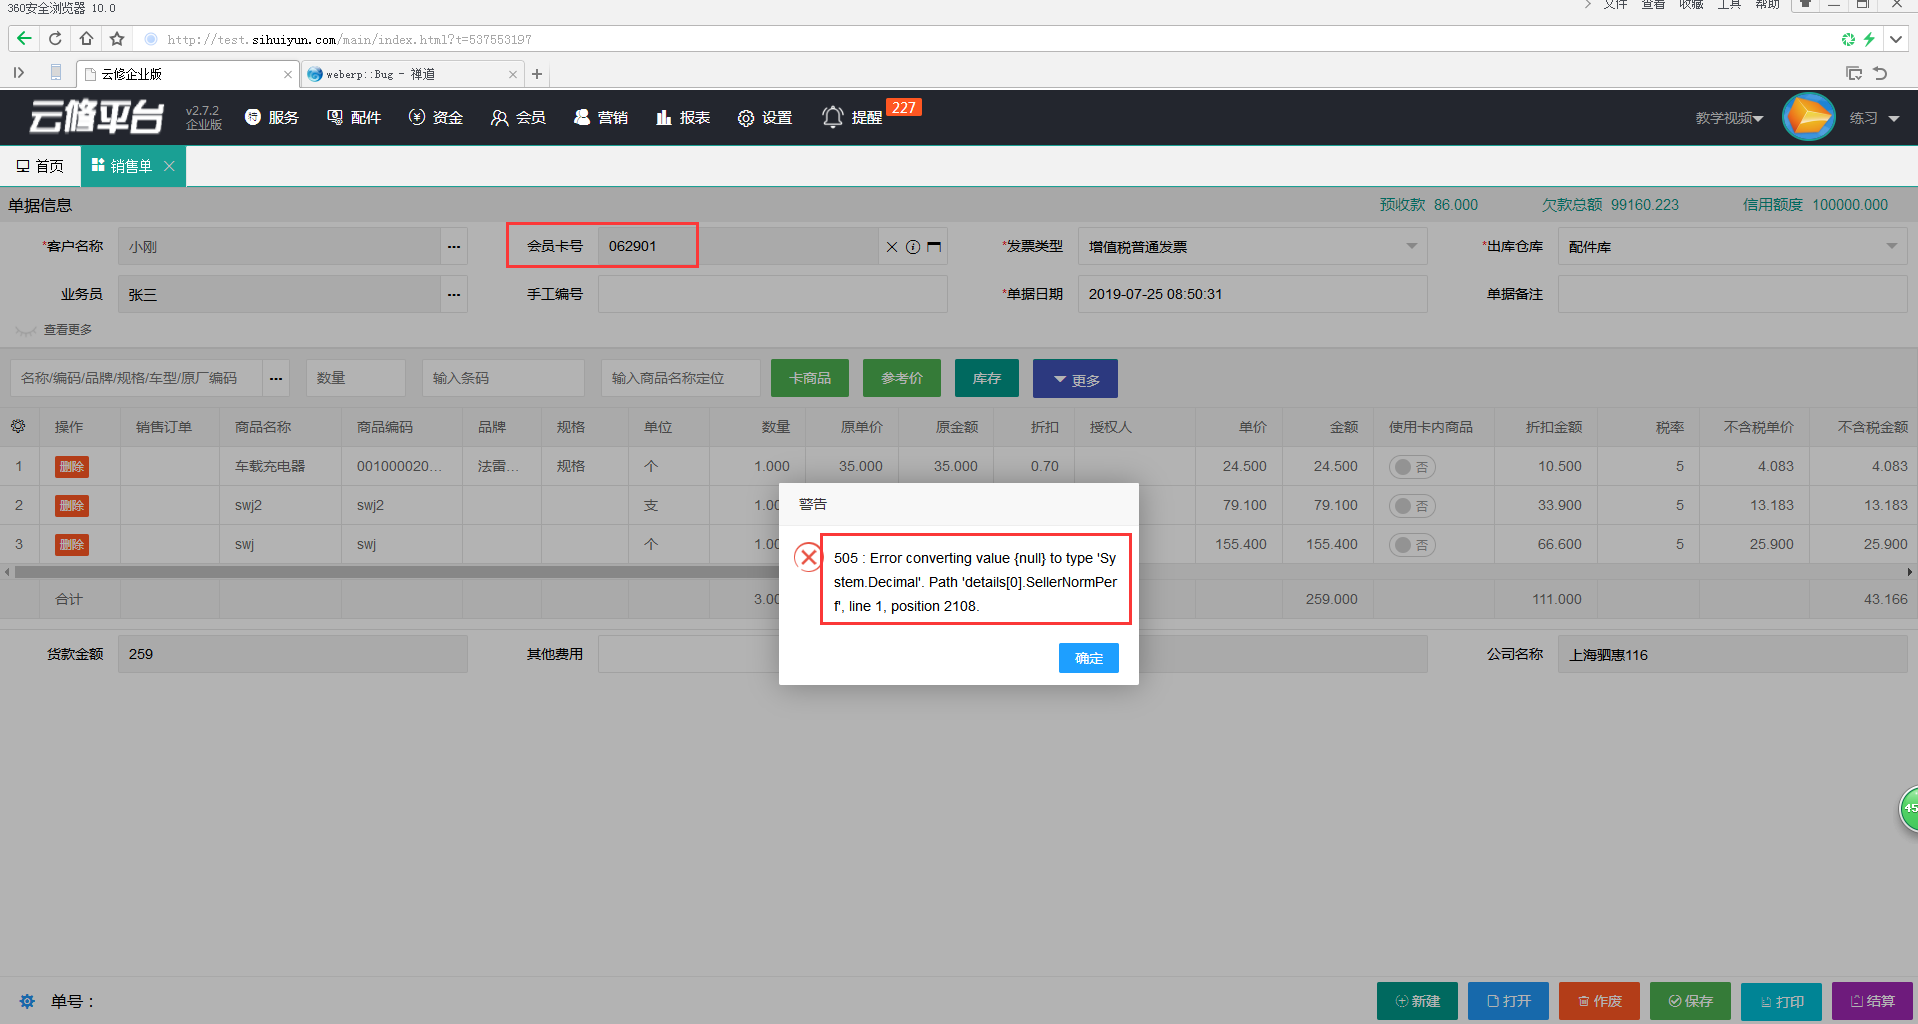Click the bottom-left settings gear icon

[27, 1001]
